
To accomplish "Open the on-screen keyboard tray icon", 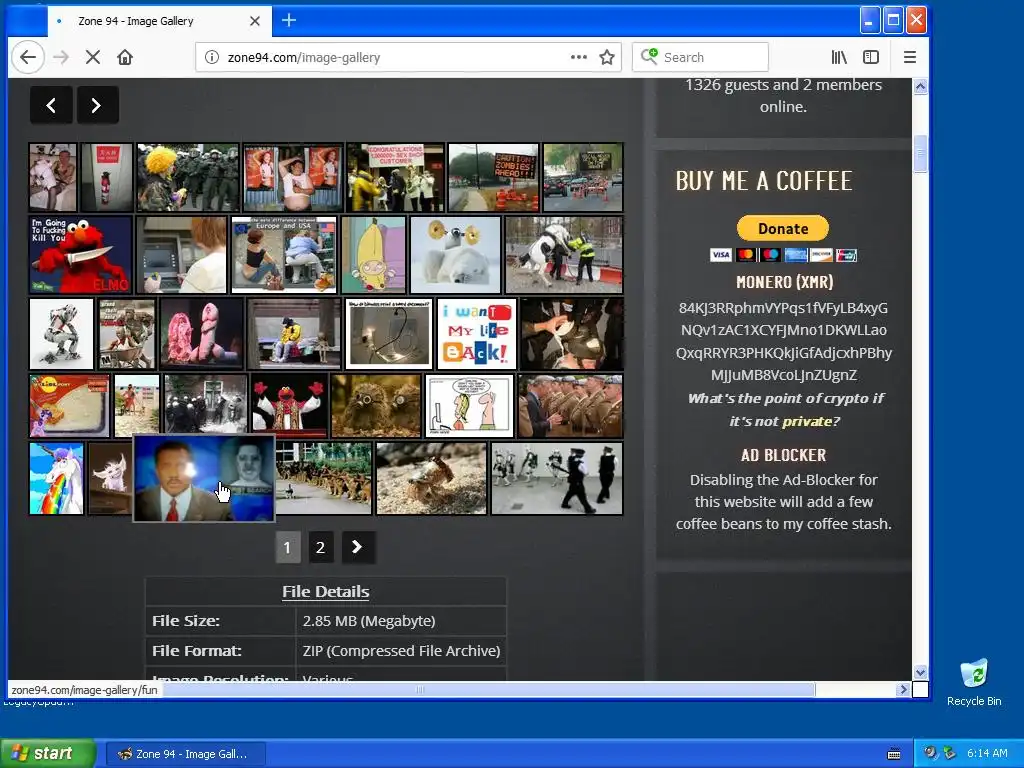I will (894, 754).
